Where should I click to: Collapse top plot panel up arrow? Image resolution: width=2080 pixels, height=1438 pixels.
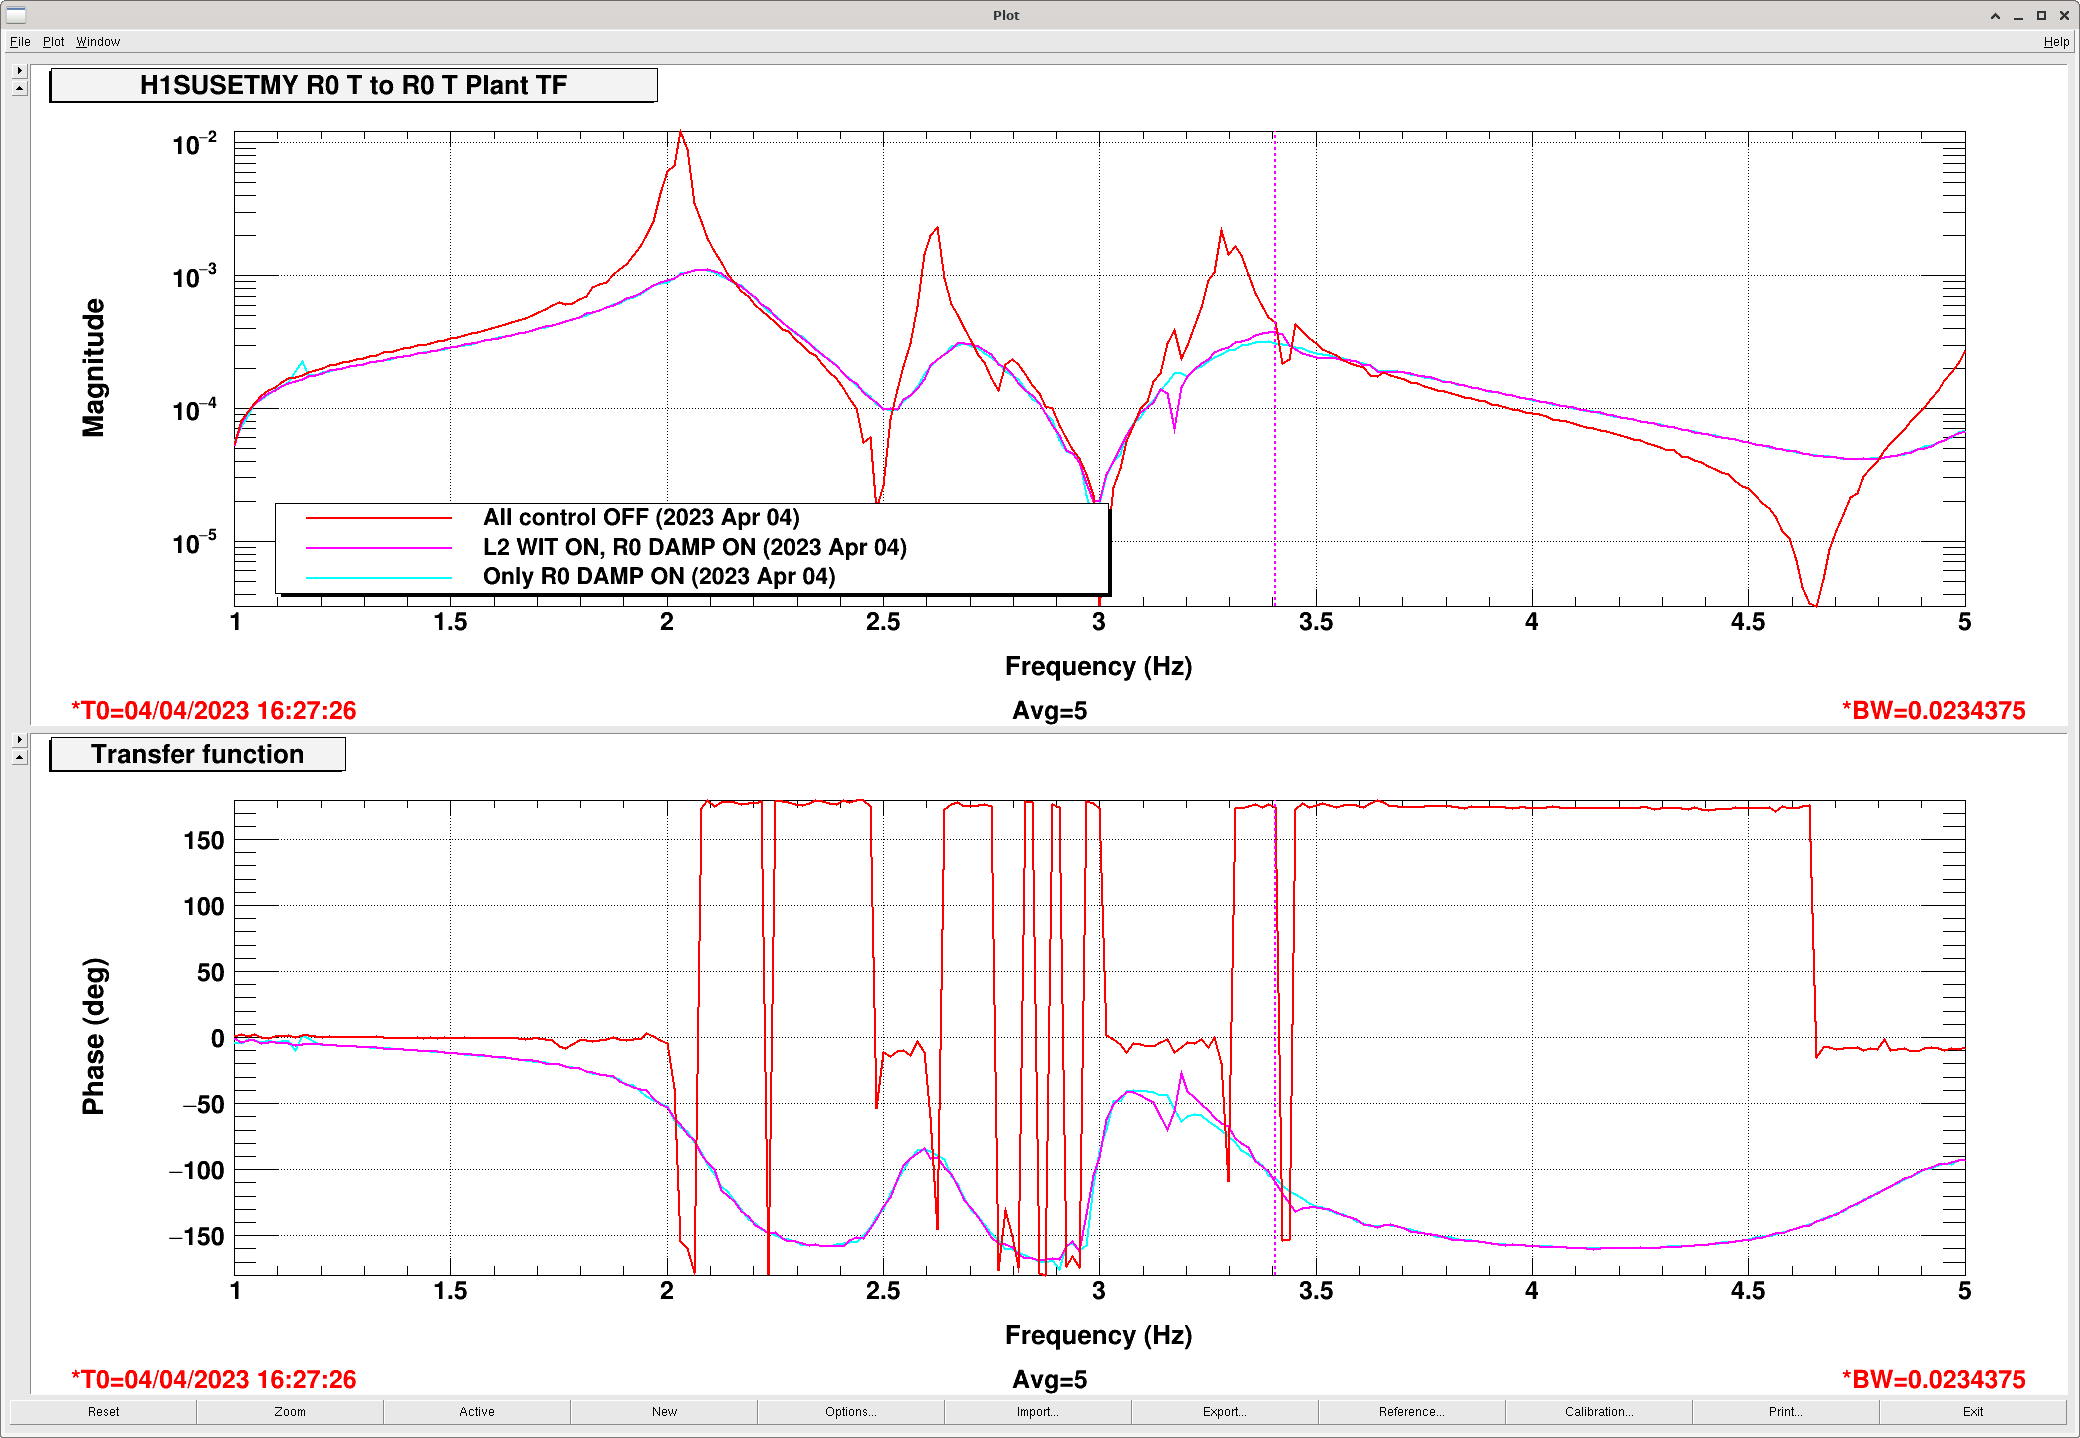(19, 88)
